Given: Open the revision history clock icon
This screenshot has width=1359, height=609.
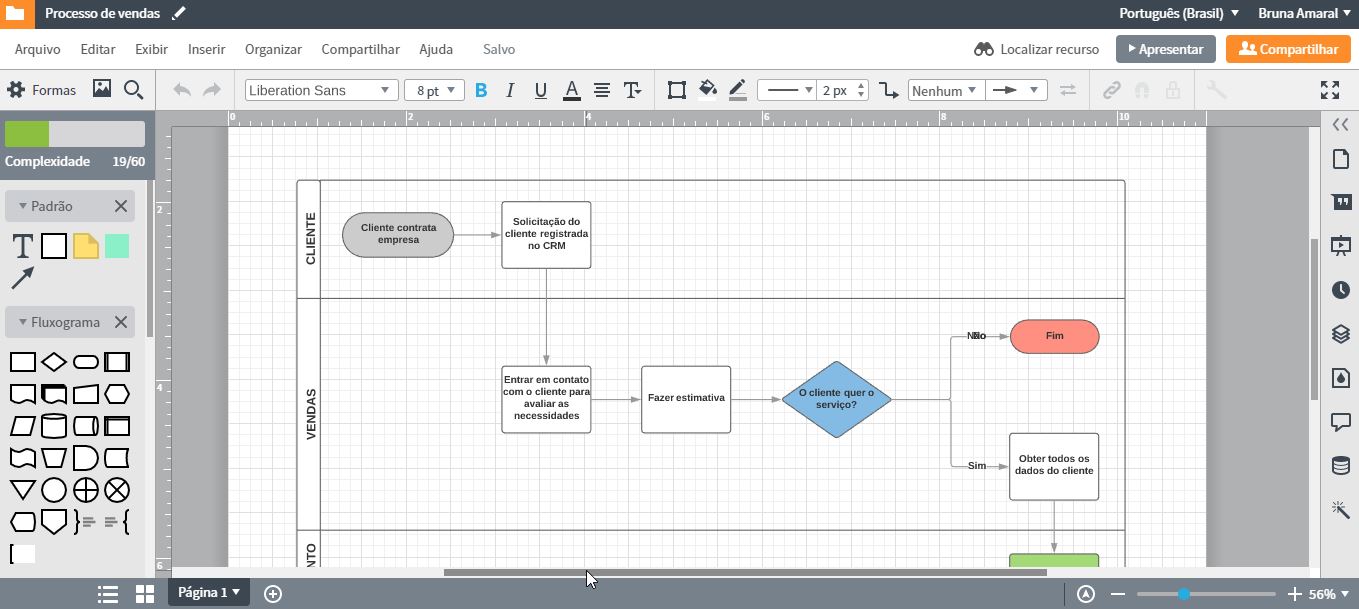Looking at the screenshot, I should pos(1341,290).
